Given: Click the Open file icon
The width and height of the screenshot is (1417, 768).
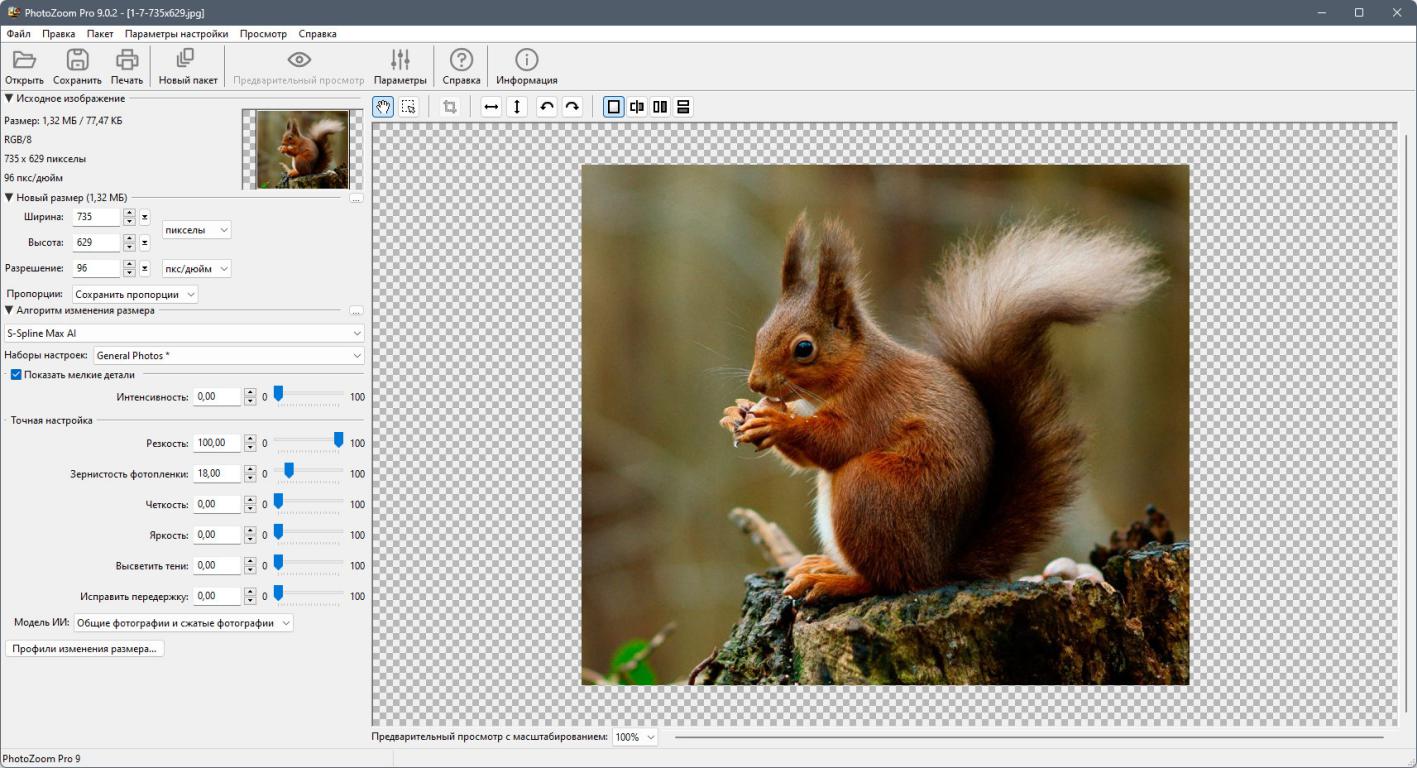Looking at the screenshot, I should (24, 61).
